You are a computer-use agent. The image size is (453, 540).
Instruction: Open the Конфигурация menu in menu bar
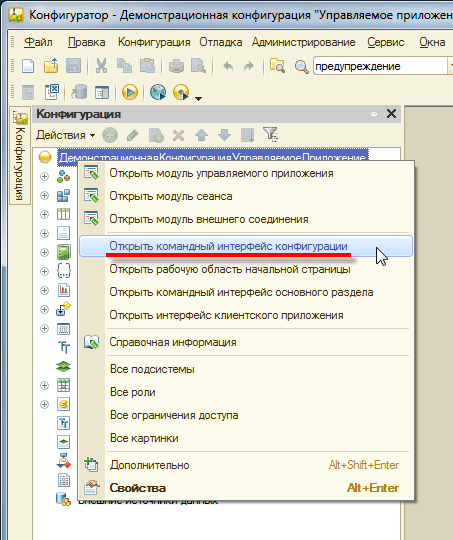coord(154,42)
